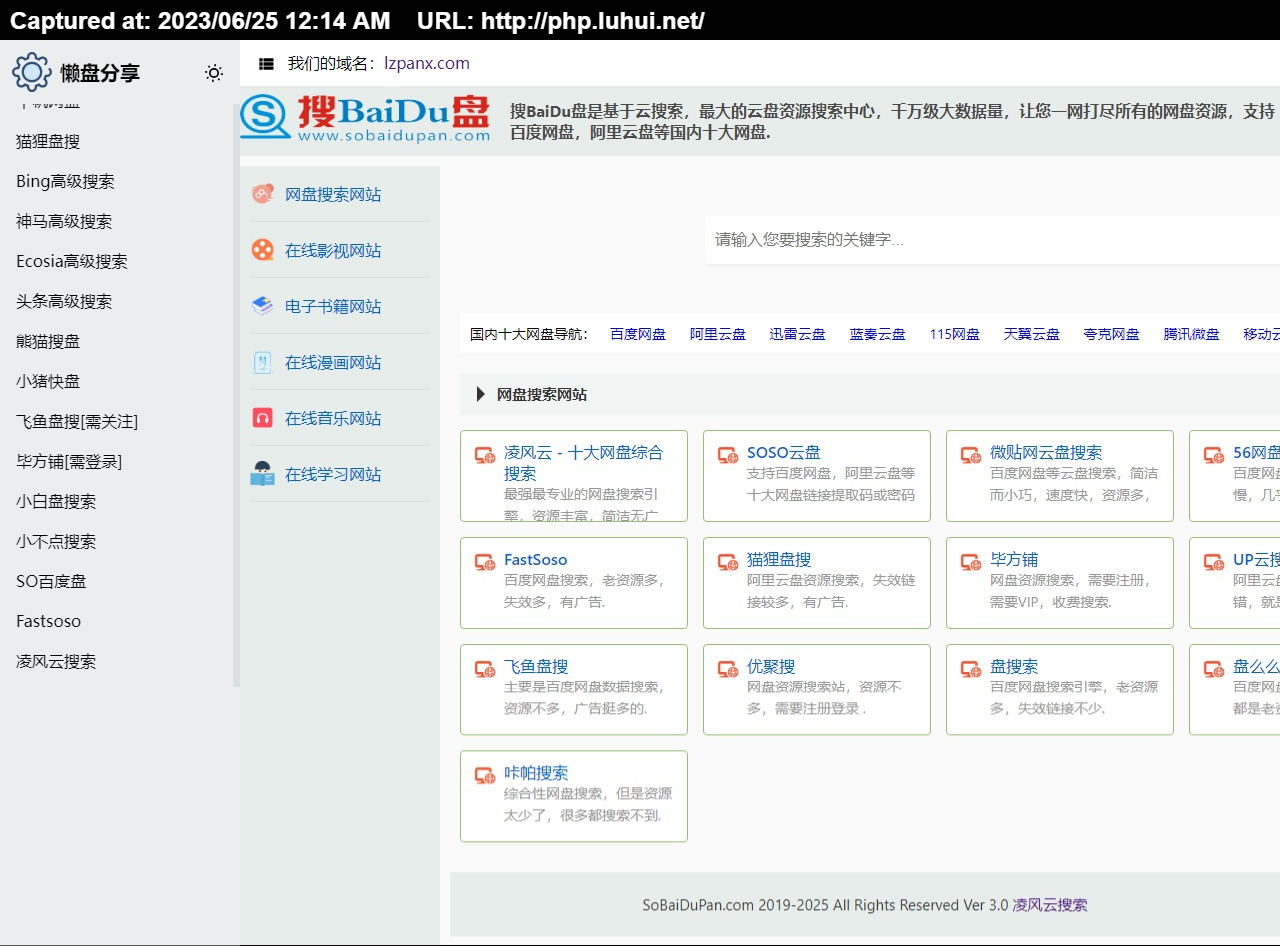The height and width of the screenshot is (946, 1280).
Task: Click the icon on the 盘么么 card
Action: (1214, 669)
